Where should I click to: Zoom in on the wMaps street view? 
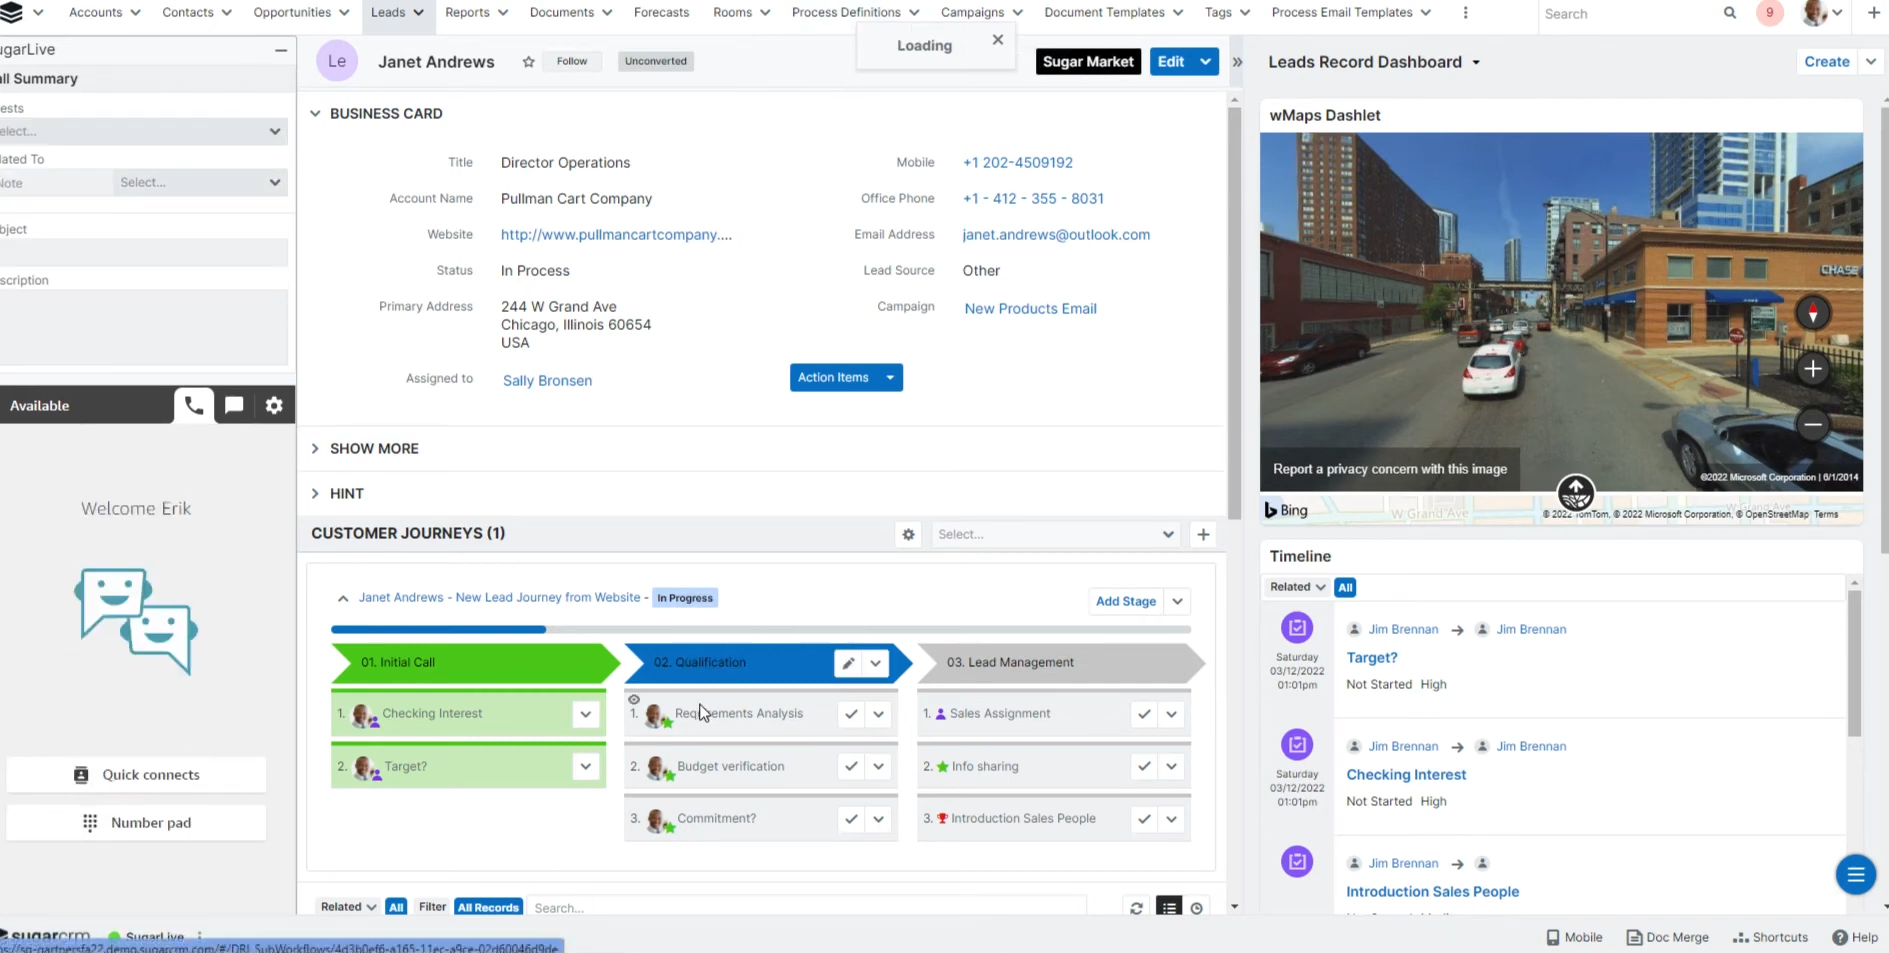1812,369
